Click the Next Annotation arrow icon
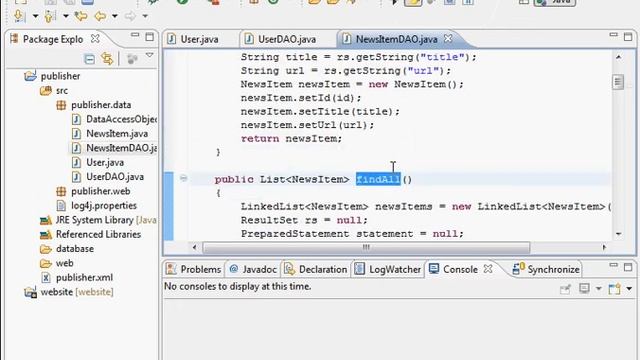The width and height of the screenshot is (640, 360). pos(19,16)
